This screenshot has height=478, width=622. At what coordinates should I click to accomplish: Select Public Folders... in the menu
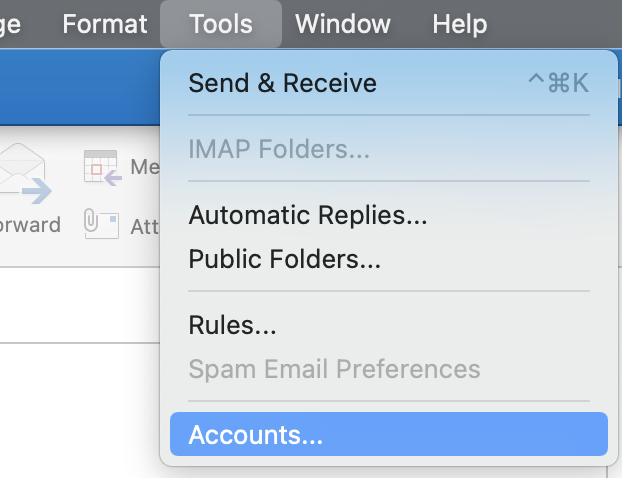[x=284, y=259]
